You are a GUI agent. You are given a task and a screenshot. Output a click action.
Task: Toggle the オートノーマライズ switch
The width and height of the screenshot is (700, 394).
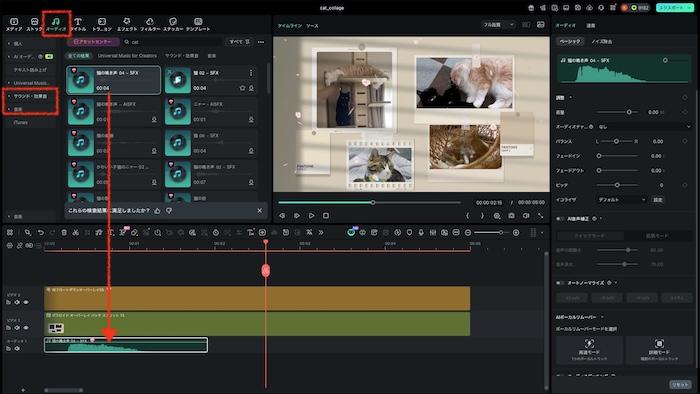click(x=560, y=283)
